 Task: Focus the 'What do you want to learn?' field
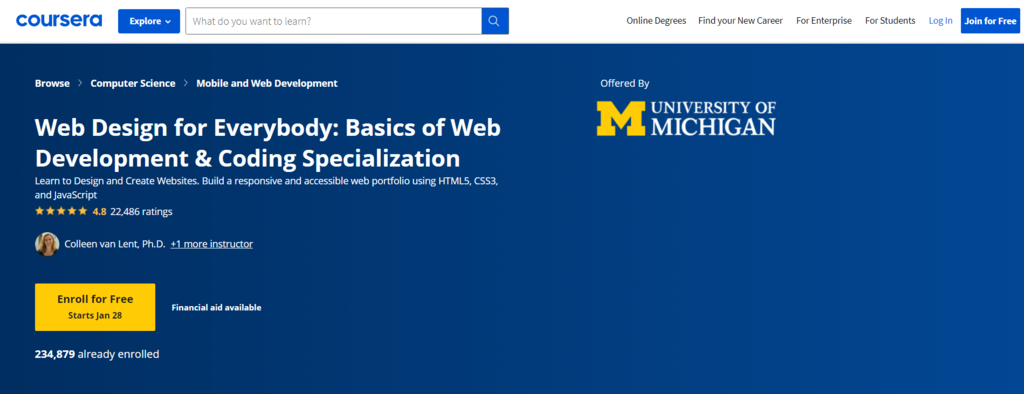[334, 21]
